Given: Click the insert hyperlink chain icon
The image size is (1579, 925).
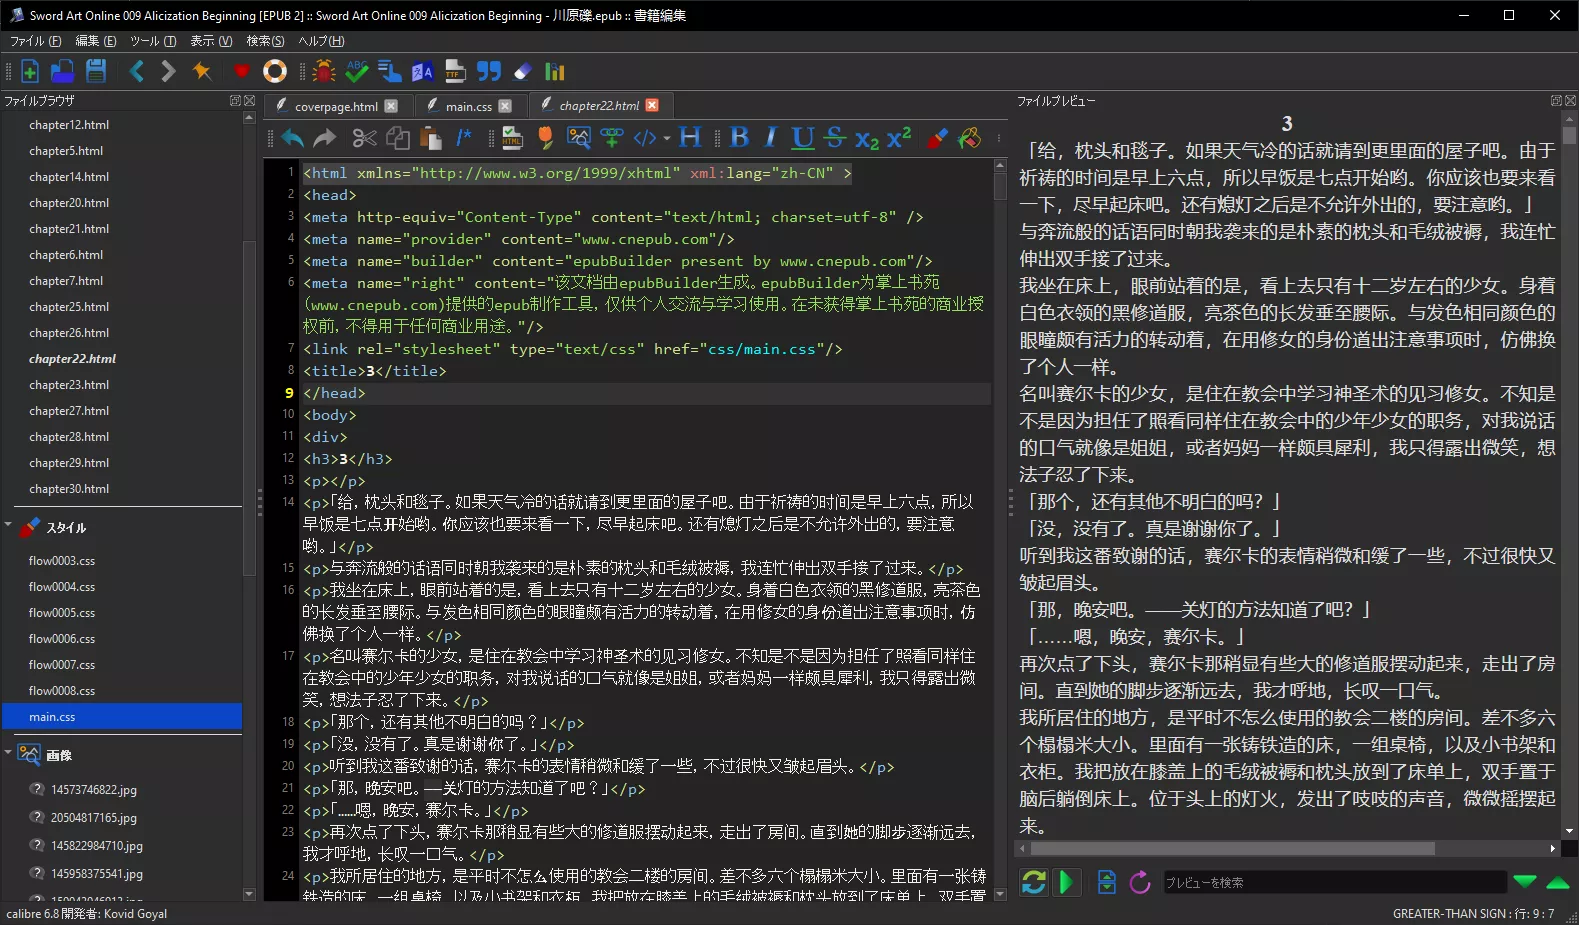Looking at the screenshot, I should point(611,138).
